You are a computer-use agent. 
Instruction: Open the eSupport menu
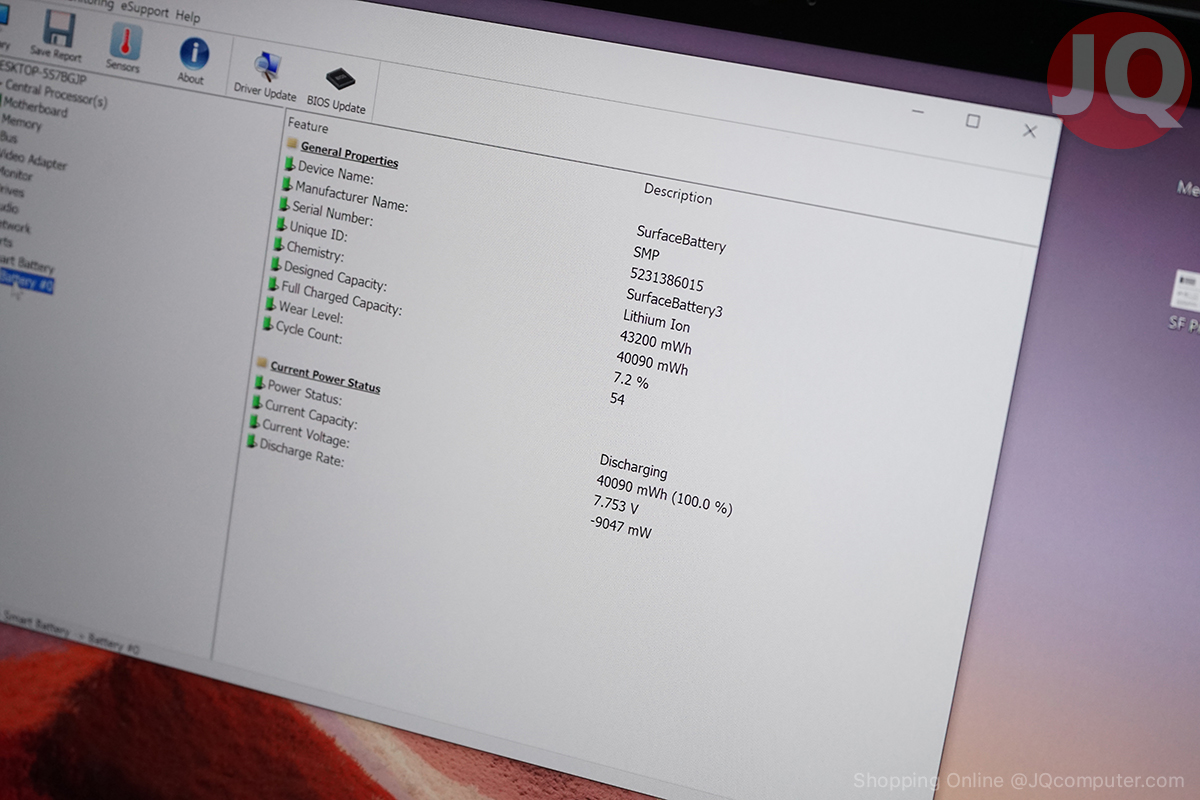[x=145, y=10]
